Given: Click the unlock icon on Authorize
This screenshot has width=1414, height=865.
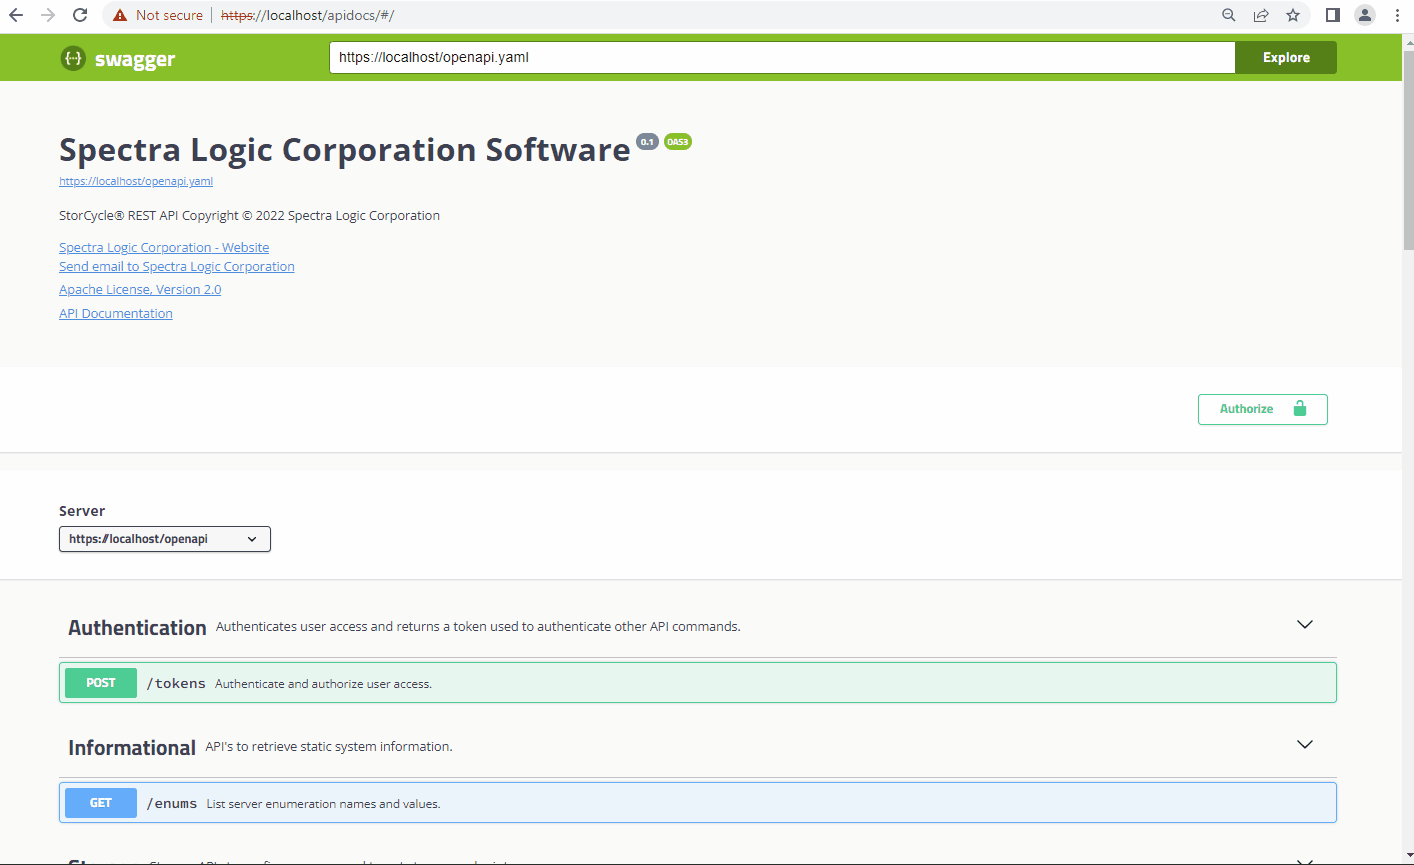Looking at the screenshot, I should coord(1300,409).
